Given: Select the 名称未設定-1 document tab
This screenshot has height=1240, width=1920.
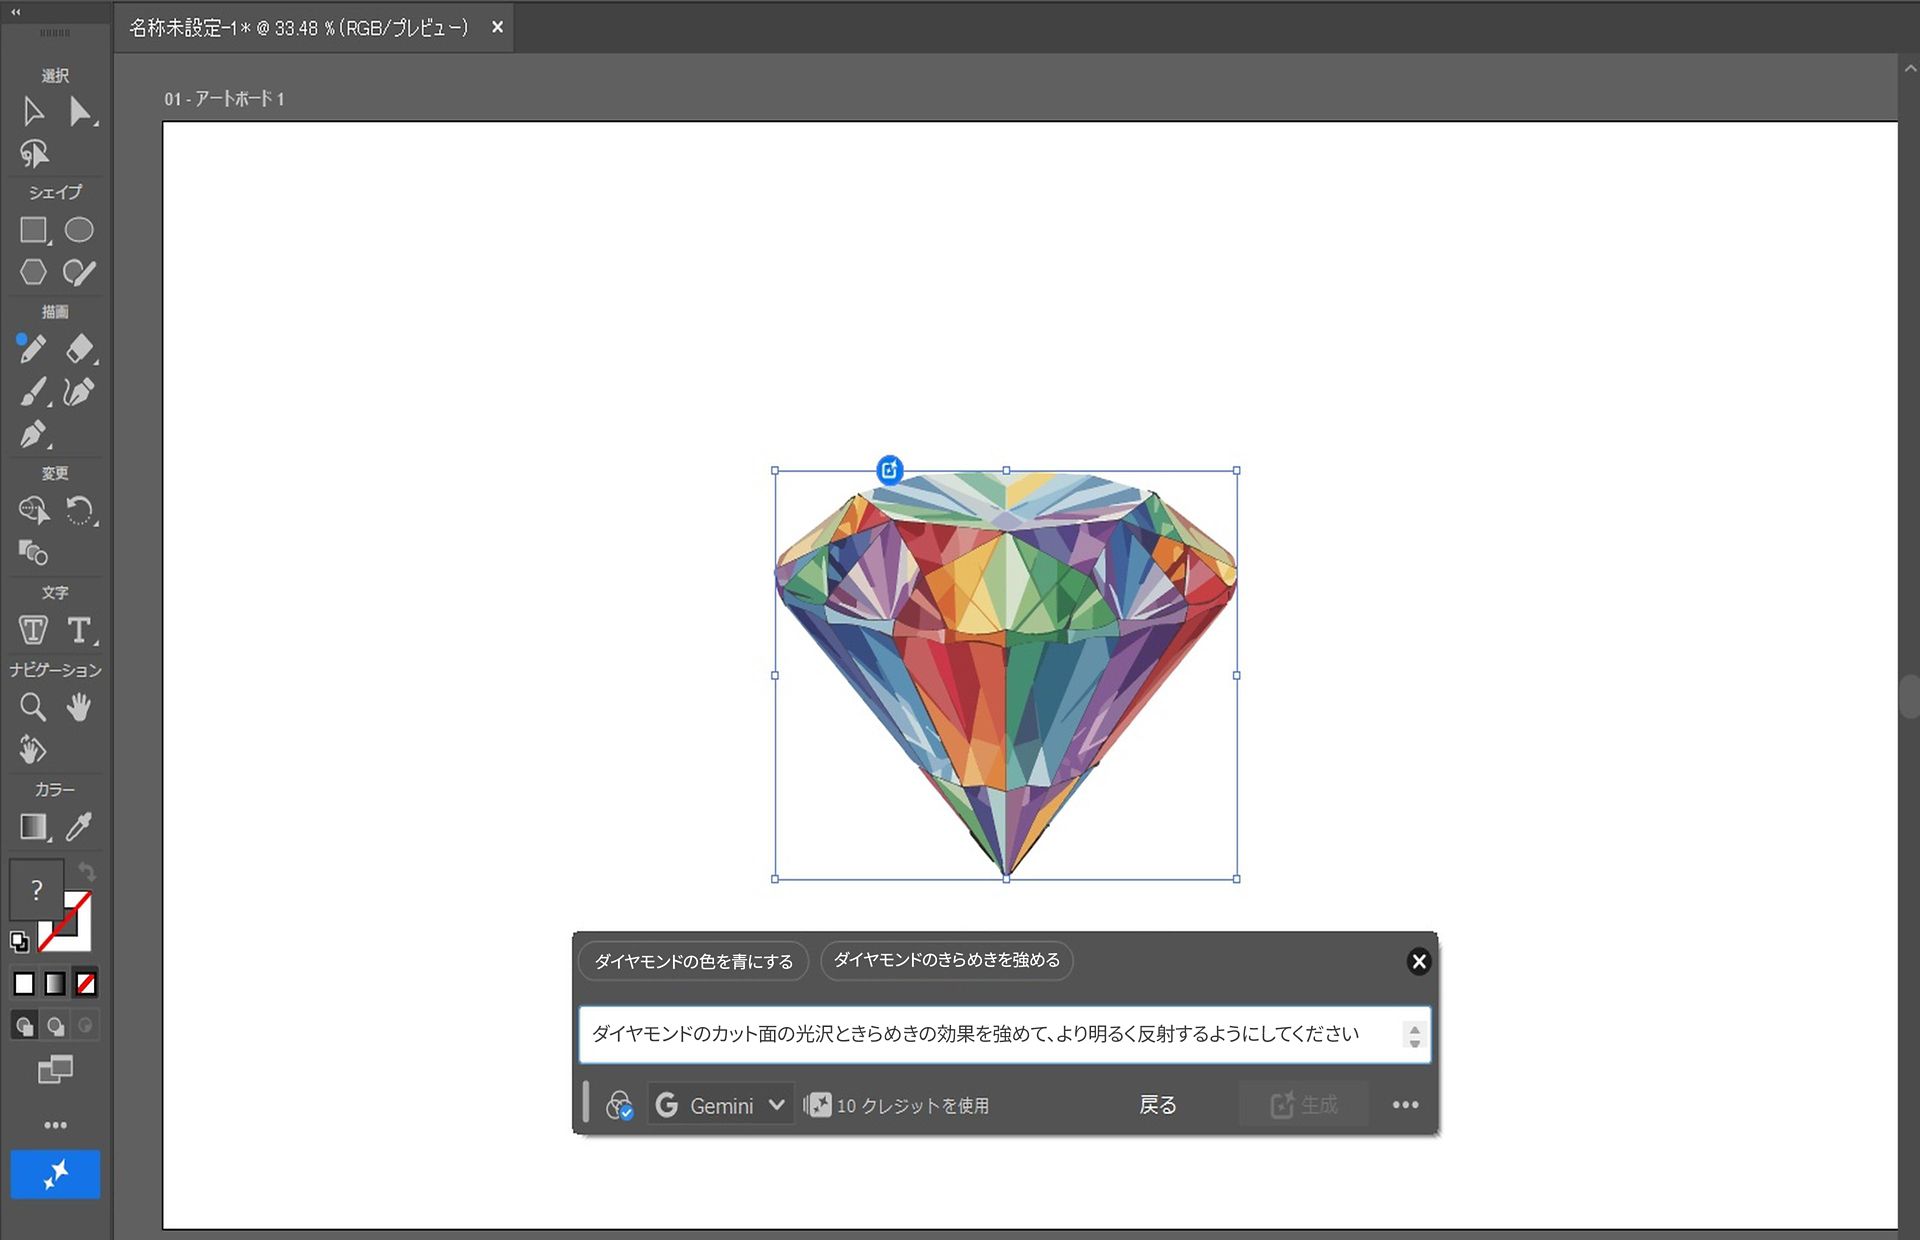Looking at the screenshot, I should tap(298, 28).
